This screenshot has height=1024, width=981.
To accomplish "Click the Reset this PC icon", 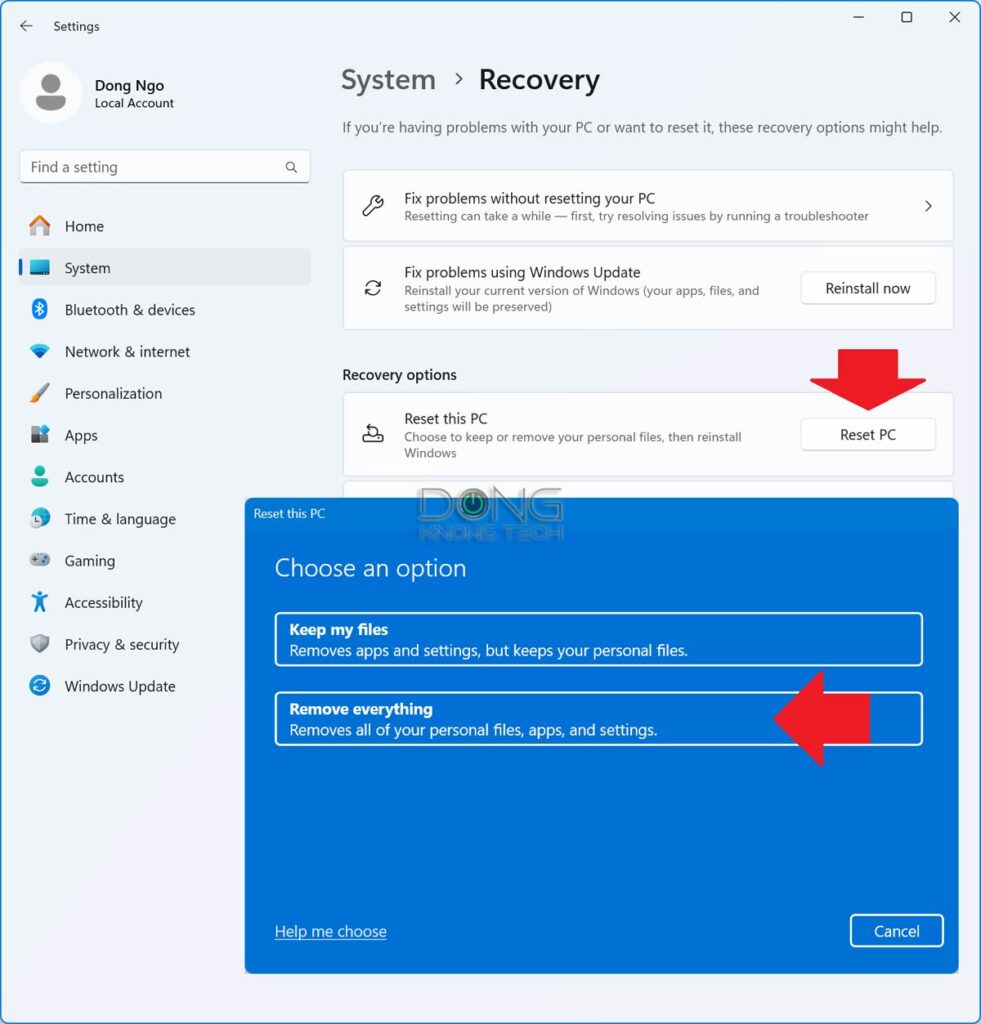I will [x=373, y=434].
